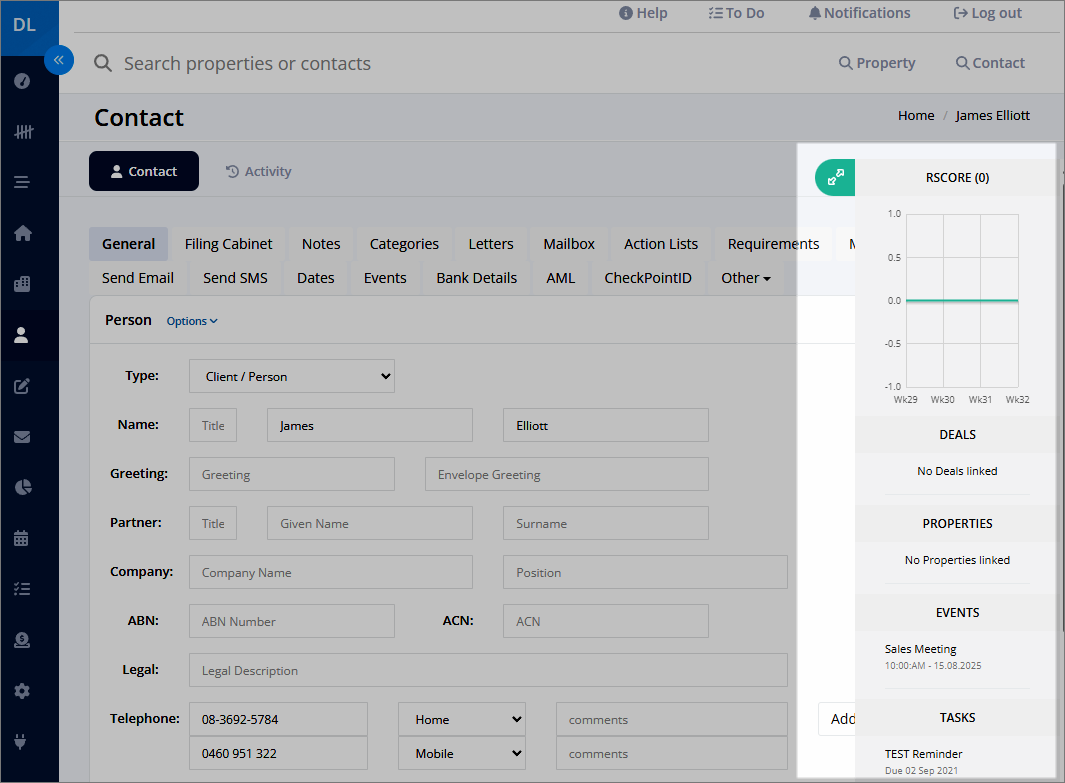
Task: Open the Notes tab
Action: [x=321, y=244]
